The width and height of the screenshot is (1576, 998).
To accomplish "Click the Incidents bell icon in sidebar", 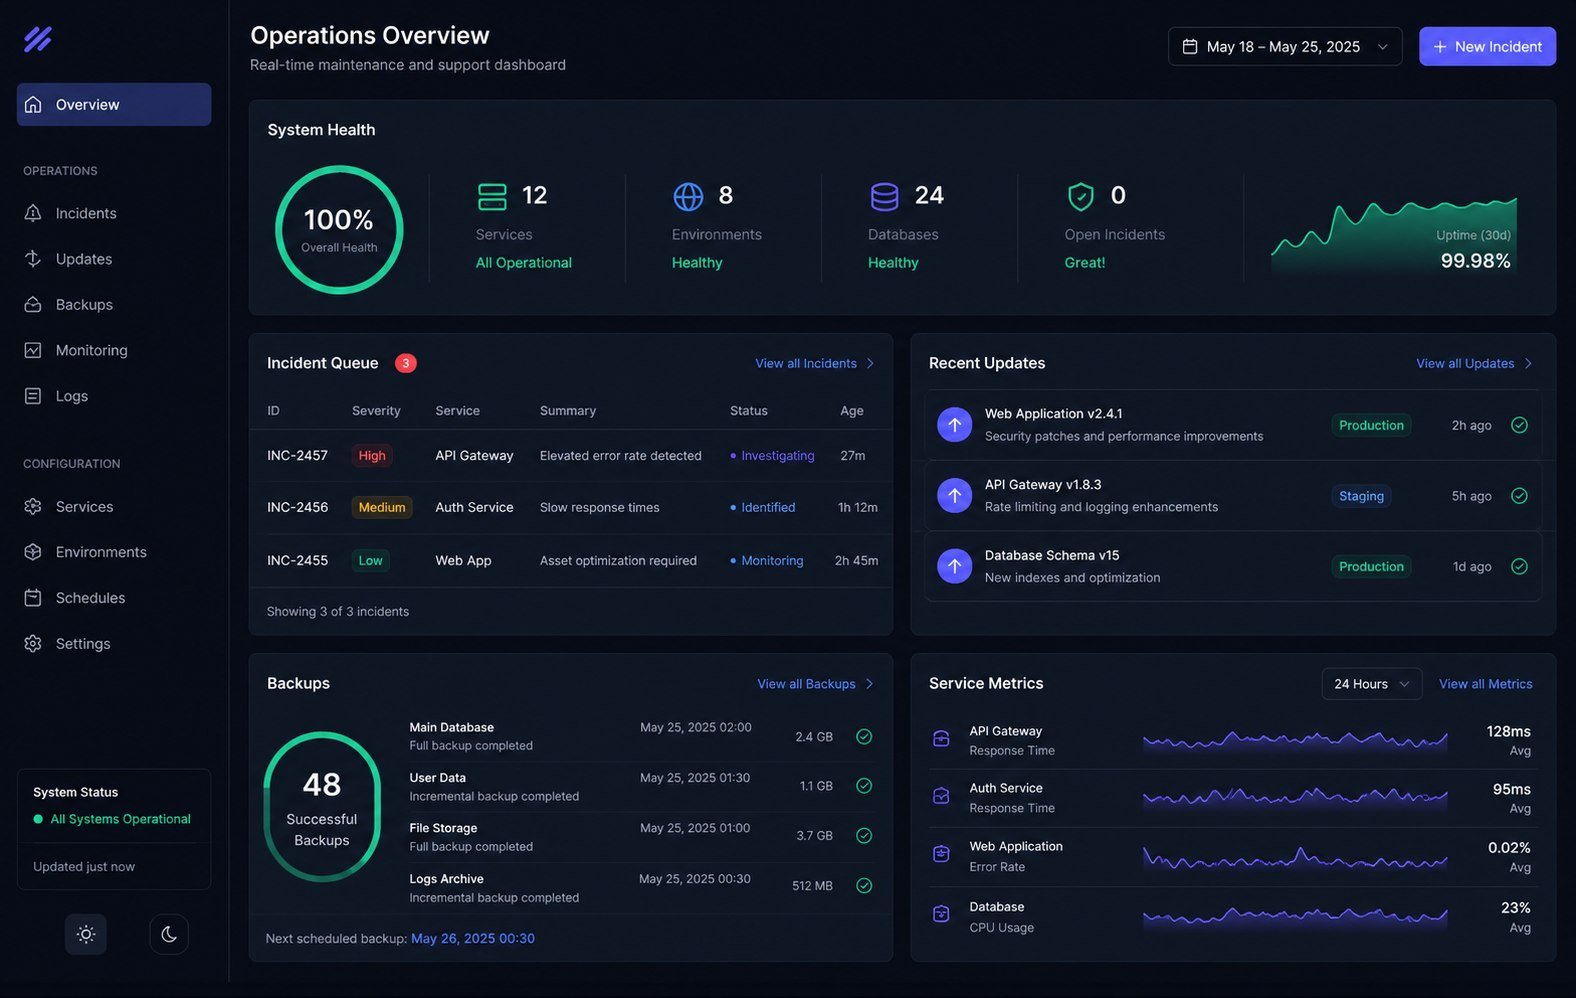I will (33, 213).
